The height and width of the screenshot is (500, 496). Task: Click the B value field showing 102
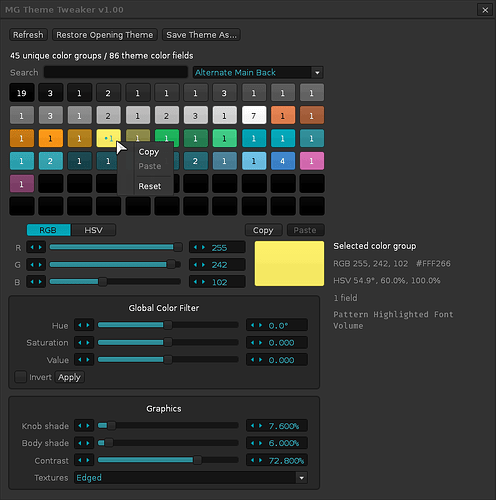217,282
